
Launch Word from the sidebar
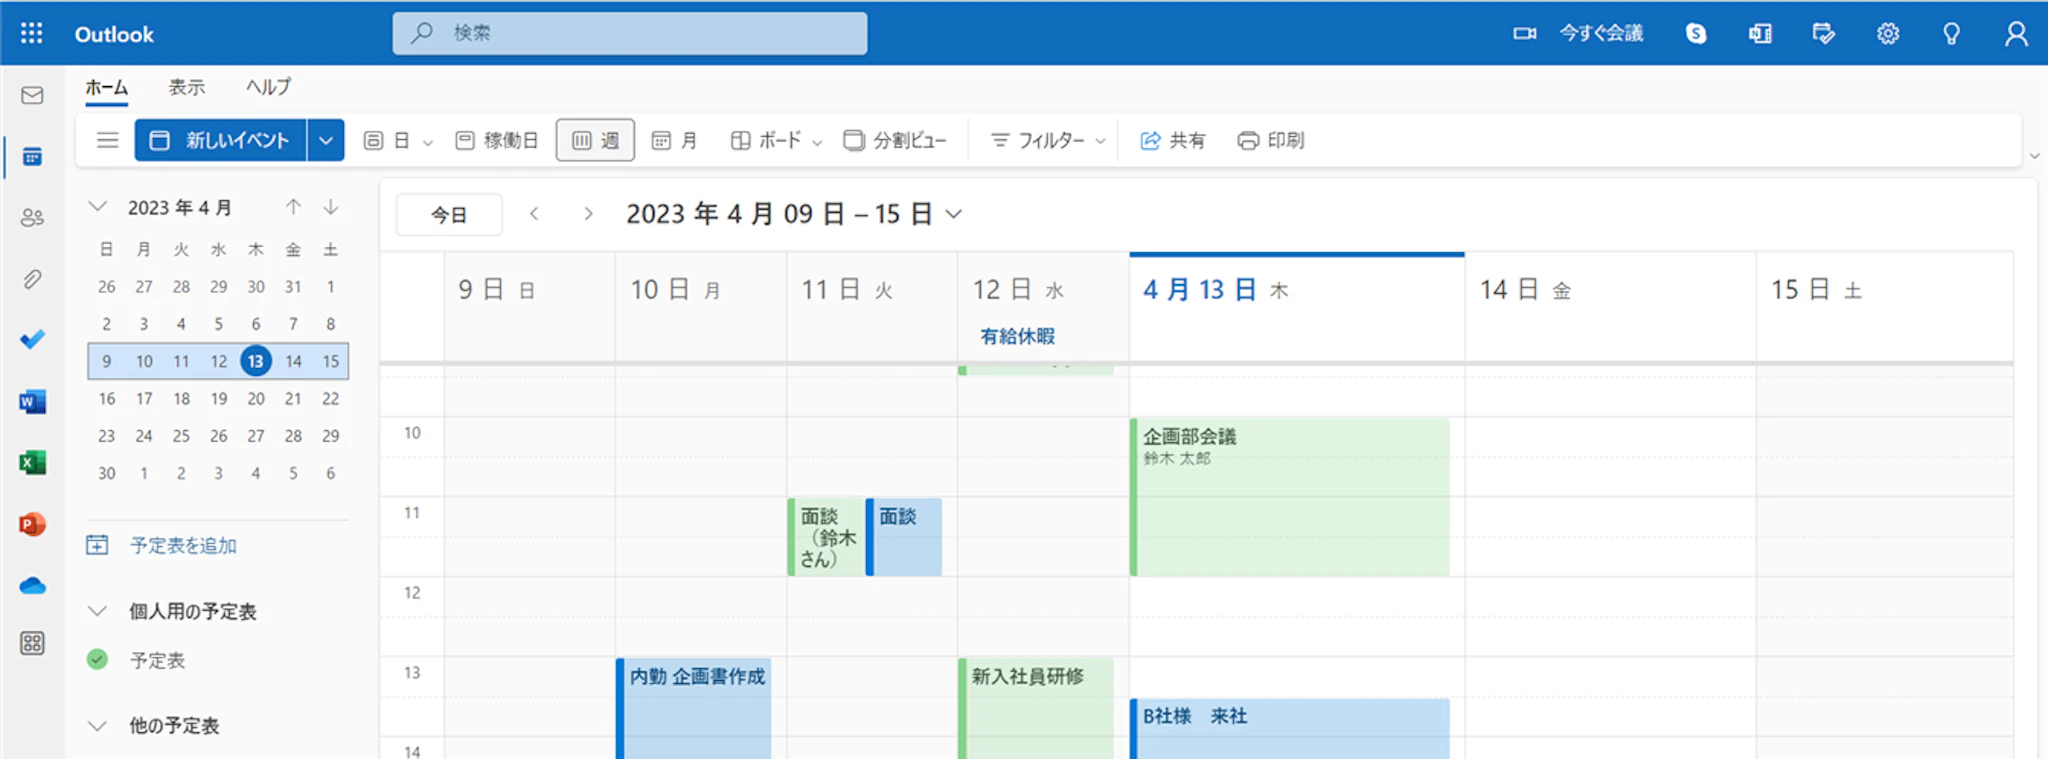(32, 402)
